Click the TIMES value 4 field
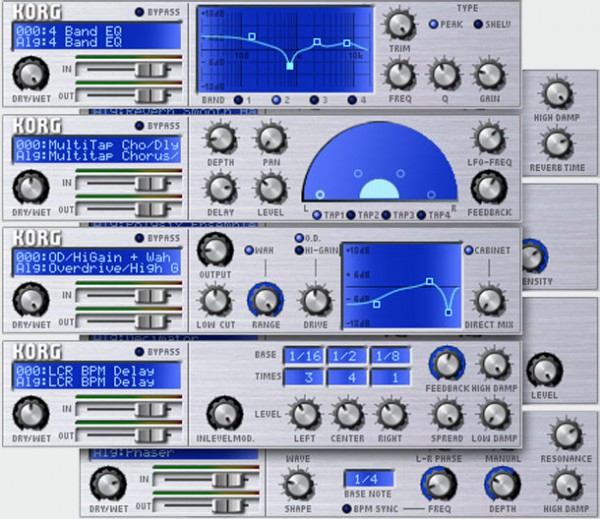Image resolution: width=600 pixels, height=519 pixels. pyautogui.click(x=347, y=377)
